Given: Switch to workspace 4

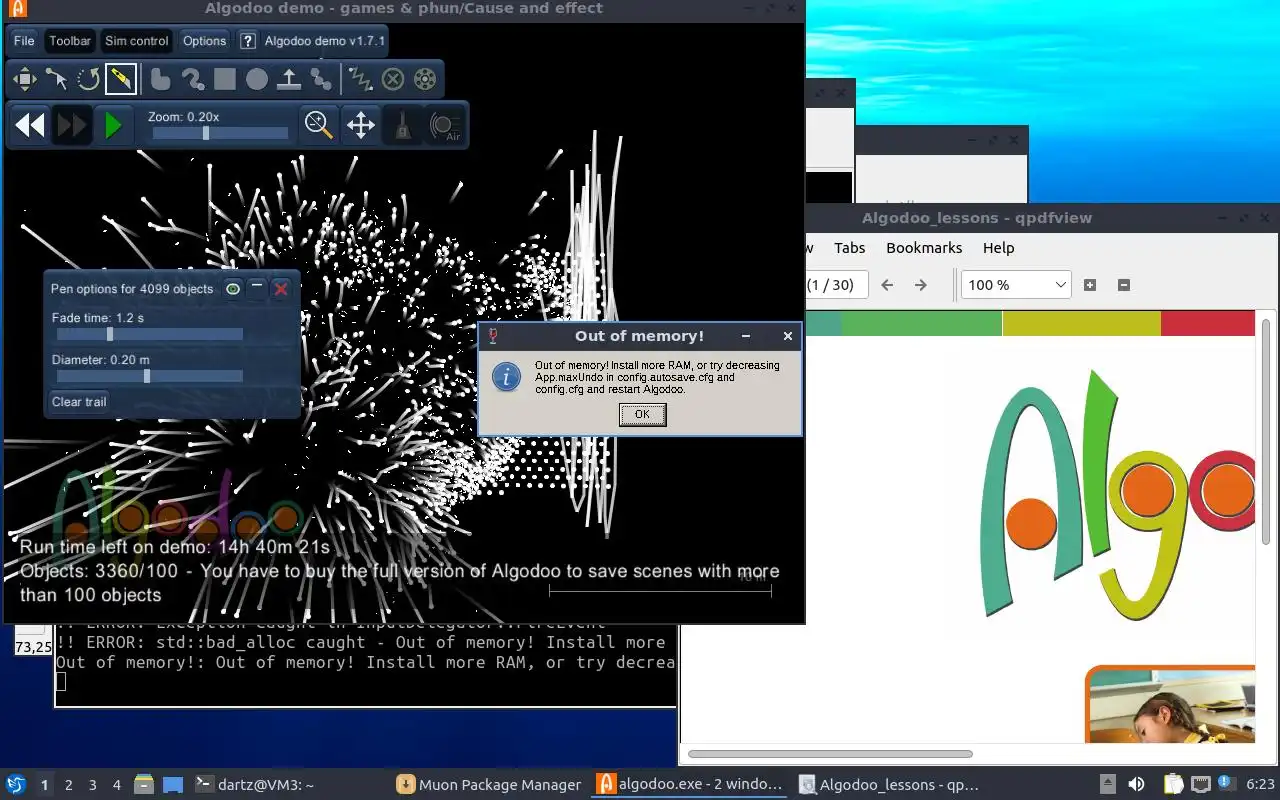Looking at the screenshot, I should (x=117, y=785).
